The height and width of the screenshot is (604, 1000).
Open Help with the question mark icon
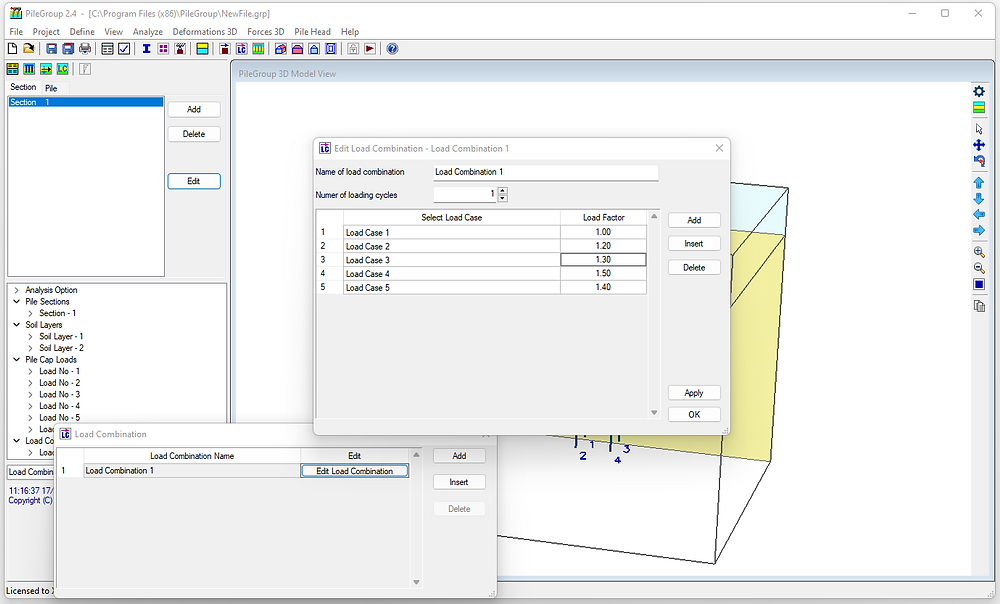tap(392, 48)
